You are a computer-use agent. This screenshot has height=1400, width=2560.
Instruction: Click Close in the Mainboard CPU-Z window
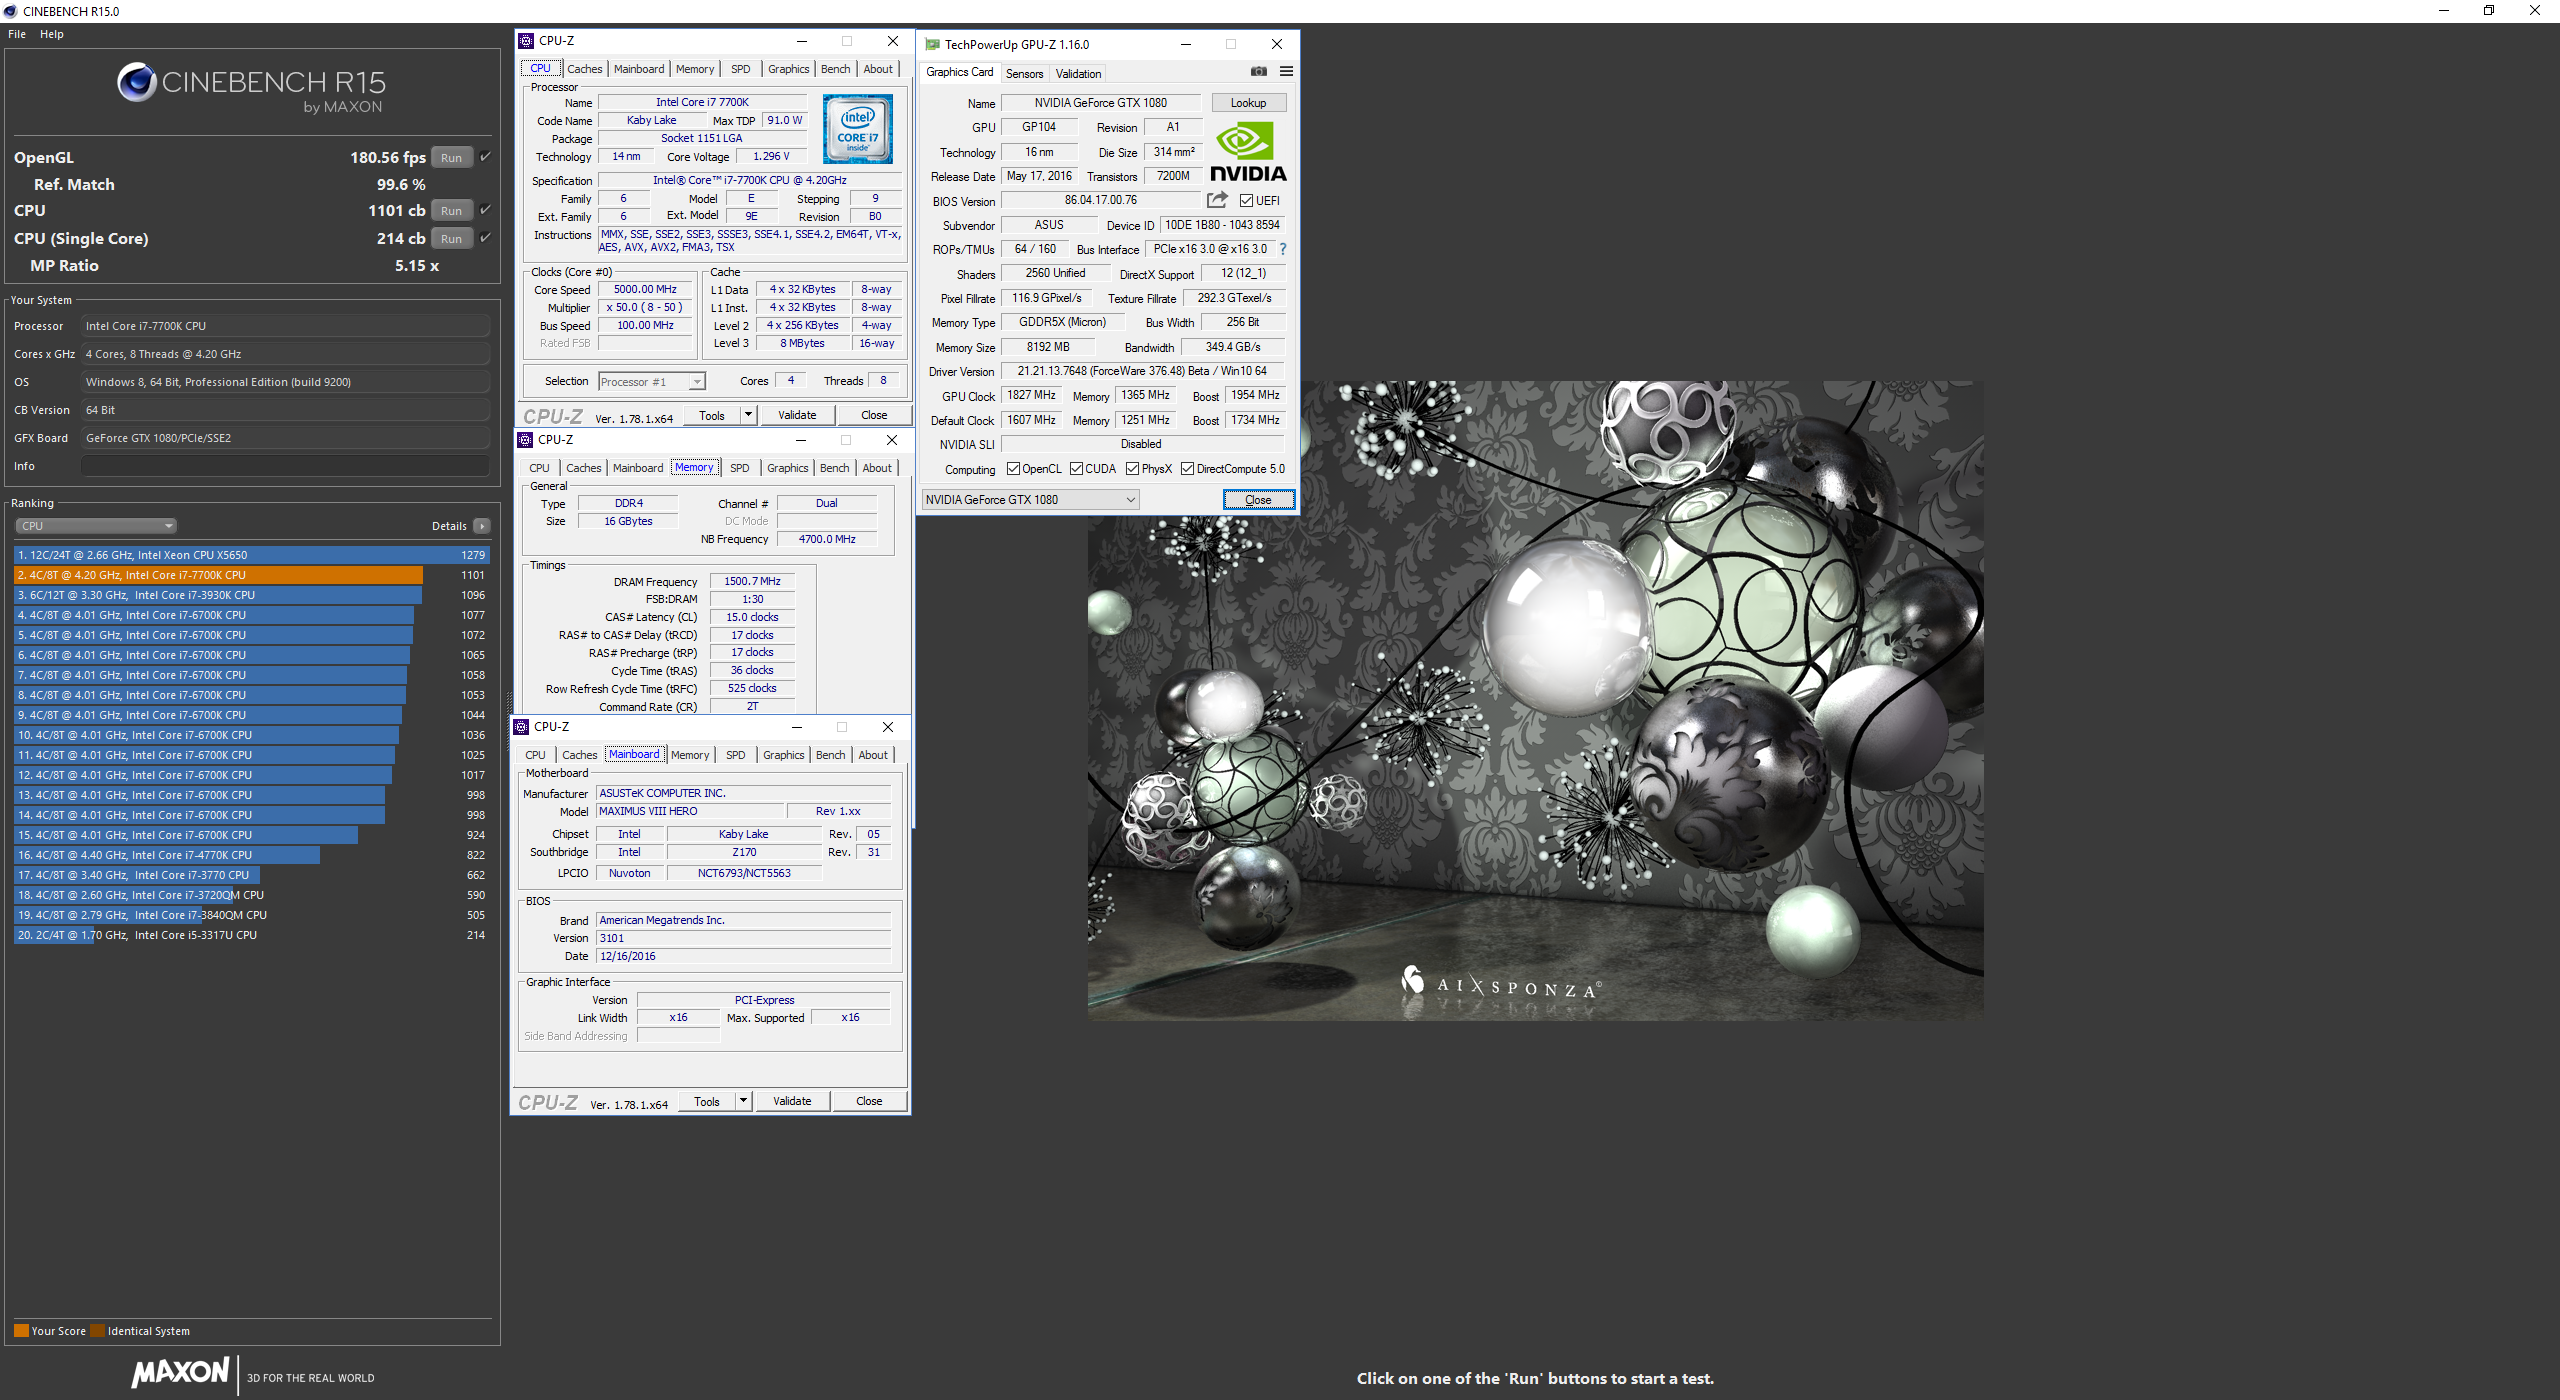tap(869, 1101)
